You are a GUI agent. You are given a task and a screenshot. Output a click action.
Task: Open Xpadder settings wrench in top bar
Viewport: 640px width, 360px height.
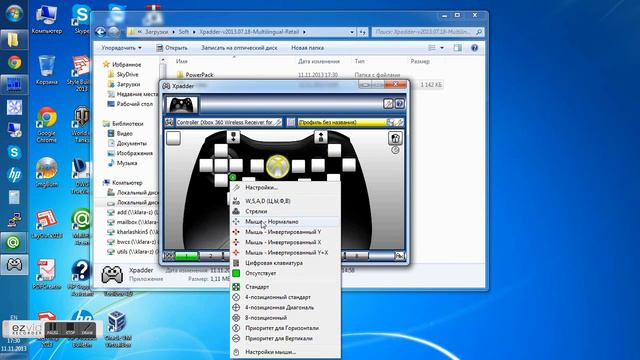click(x=388, y=104)
